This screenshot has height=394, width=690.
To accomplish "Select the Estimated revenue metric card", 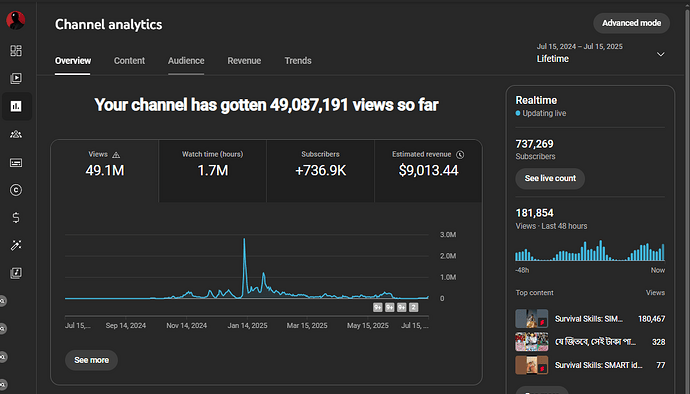I will coord(428,171).
